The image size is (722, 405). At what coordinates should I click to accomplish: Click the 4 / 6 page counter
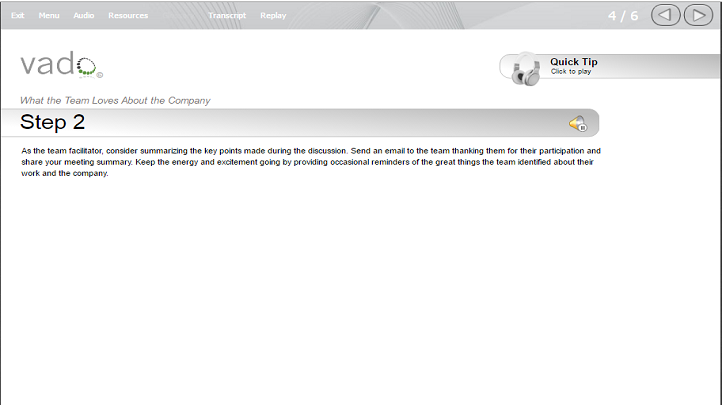[623, 16]
